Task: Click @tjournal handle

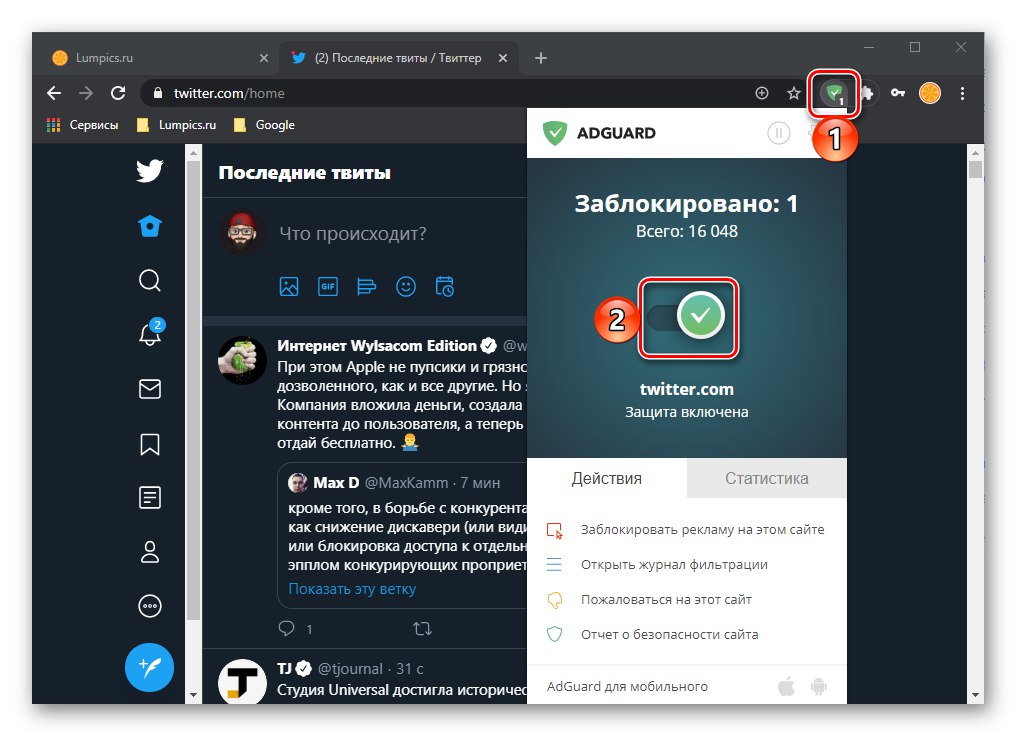Action: point(350,669)
